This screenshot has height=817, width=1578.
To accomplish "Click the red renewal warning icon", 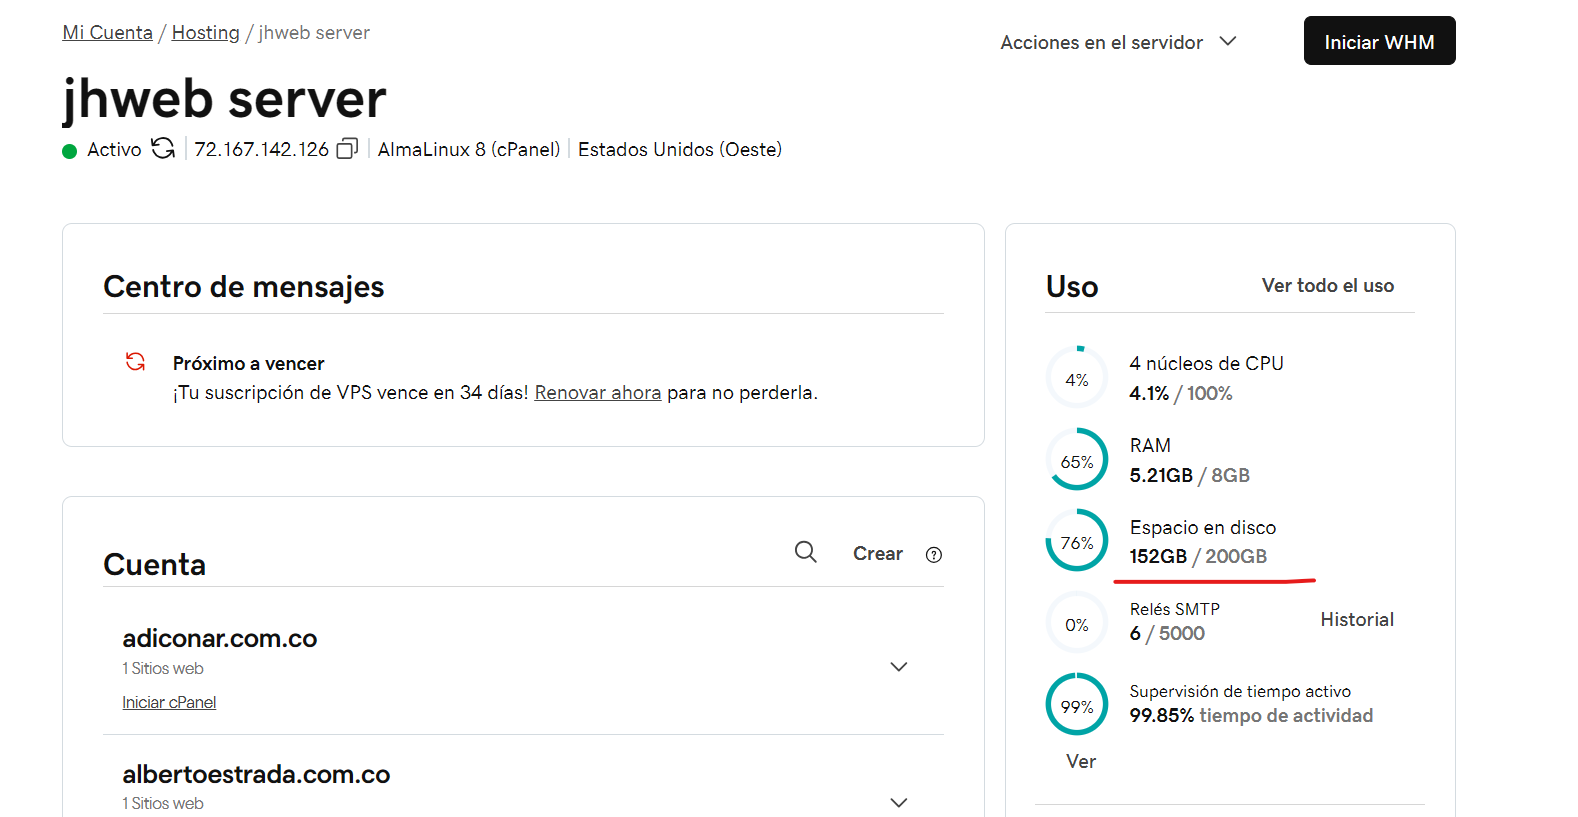I will 135,362.
